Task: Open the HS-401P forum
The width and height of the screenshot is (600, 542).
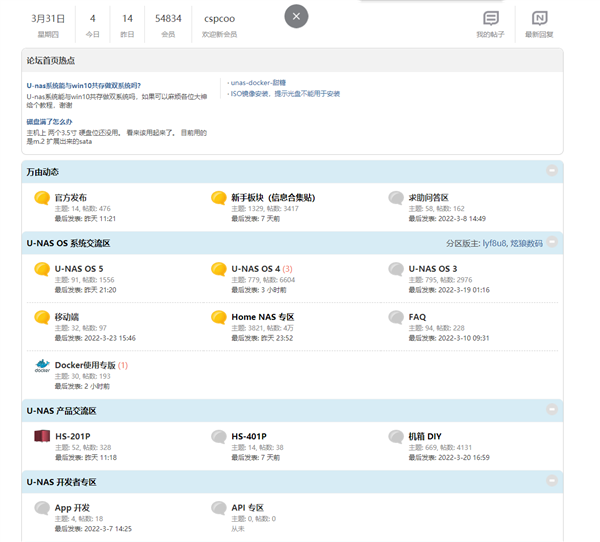Action: coord(249,436)
